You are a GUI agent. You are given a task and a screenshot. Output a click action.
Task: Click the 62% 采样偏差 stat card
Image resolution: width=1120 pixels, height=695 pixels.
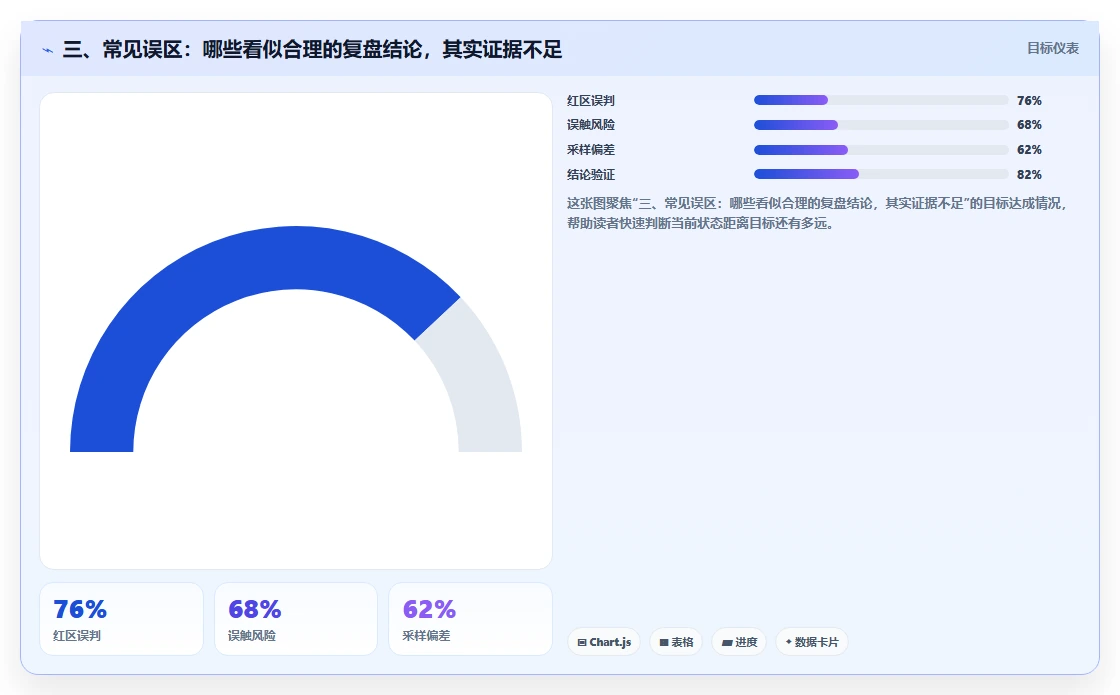pyautogui.click(x=470, y=619)
